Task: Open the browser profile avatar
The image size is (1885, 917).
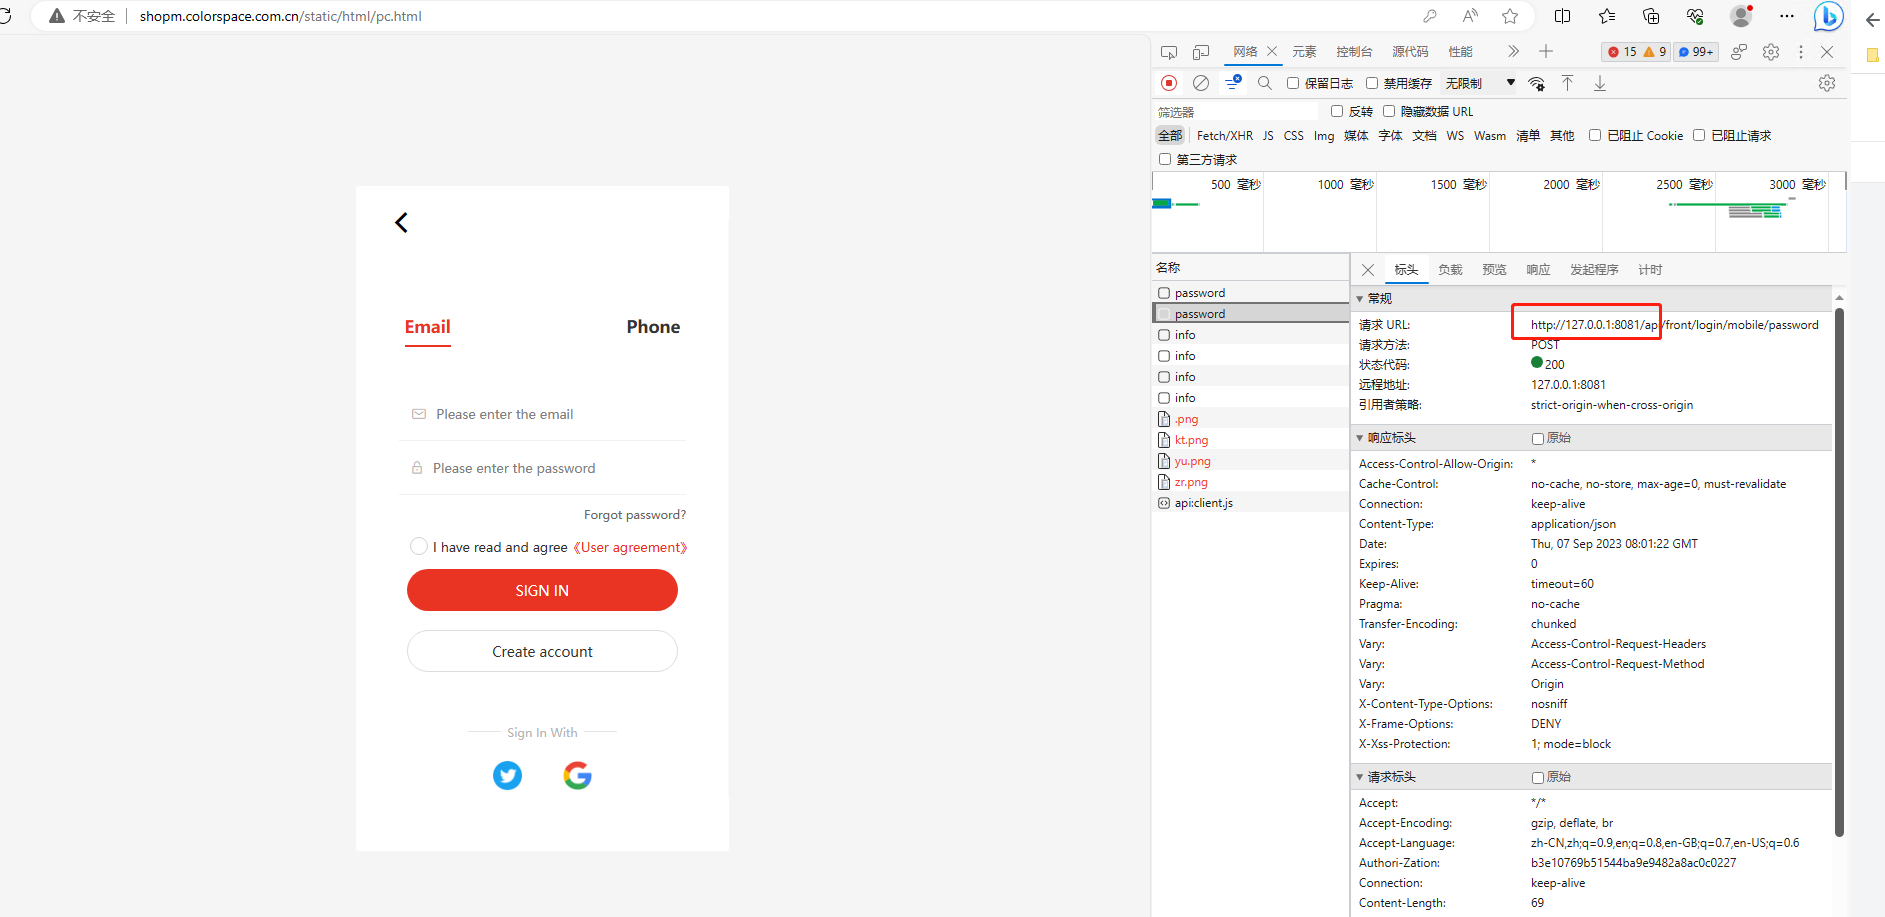Action: tap(1741, 16)
